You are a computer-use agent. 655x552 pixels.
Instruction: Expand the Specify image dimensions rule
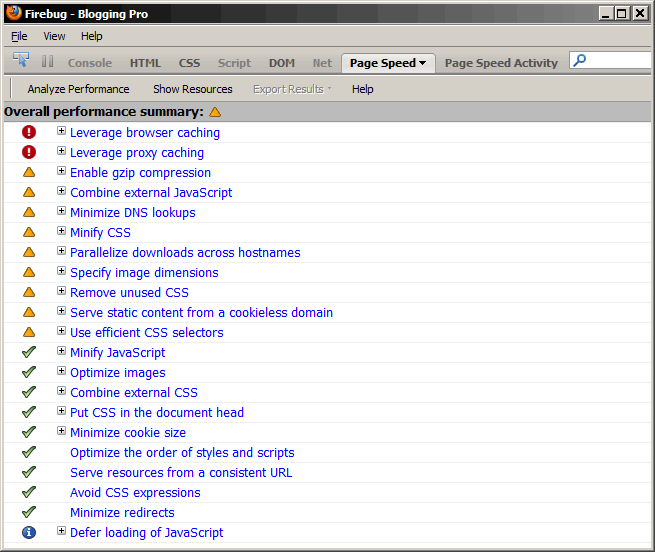pos(61,271)
